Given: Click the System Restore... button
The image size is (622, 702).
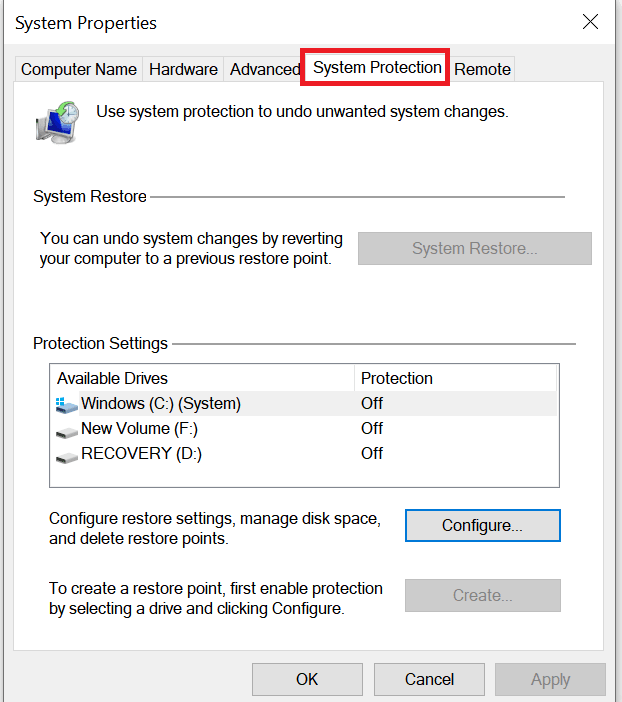Looking at the screenshot, I should (475, 249).
